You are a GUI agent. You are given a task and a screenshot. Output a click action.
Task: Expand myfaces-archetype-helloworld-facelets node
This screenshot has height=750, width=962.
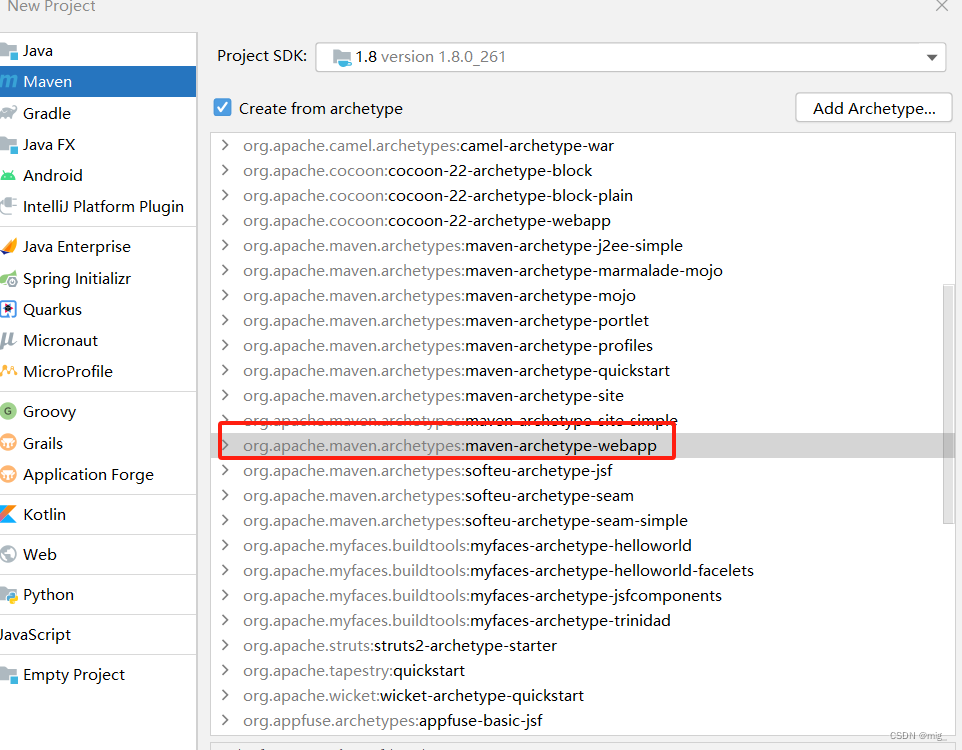[x=225, y=570]
